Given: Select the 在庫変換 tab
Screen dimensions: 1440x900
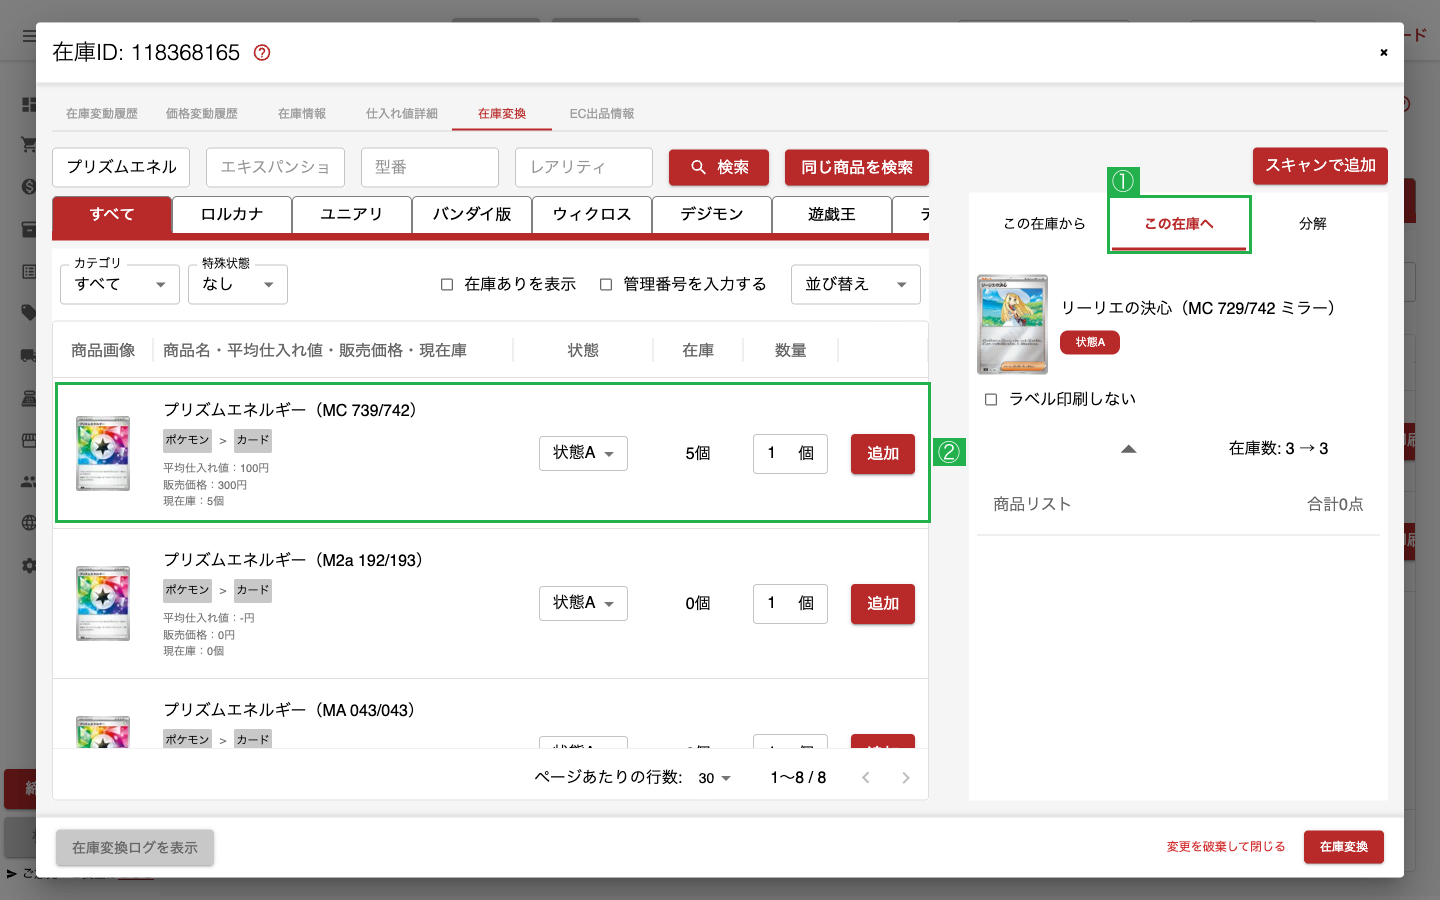Looking at the screenshot, I should click(x=502, y=114).
